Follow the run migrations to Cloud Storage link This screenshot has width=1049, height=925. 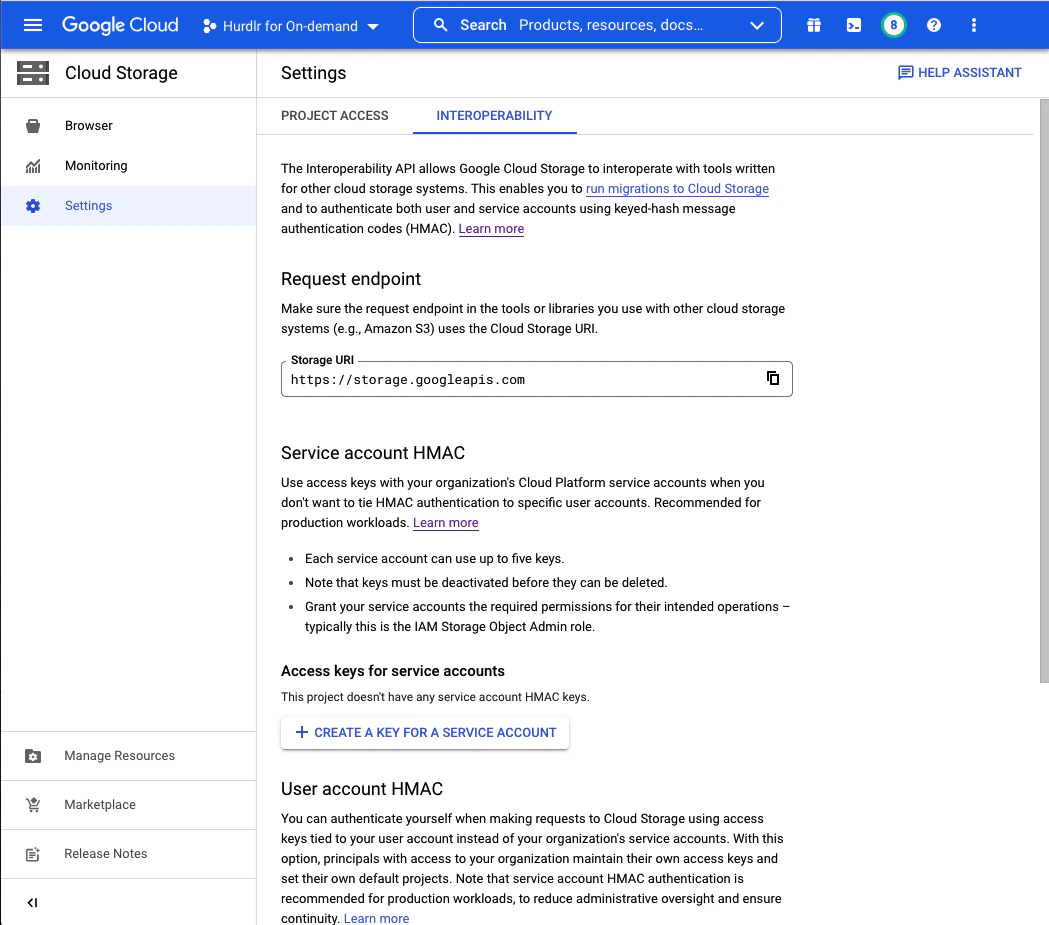pyautogui.click(x=677, y=189)
